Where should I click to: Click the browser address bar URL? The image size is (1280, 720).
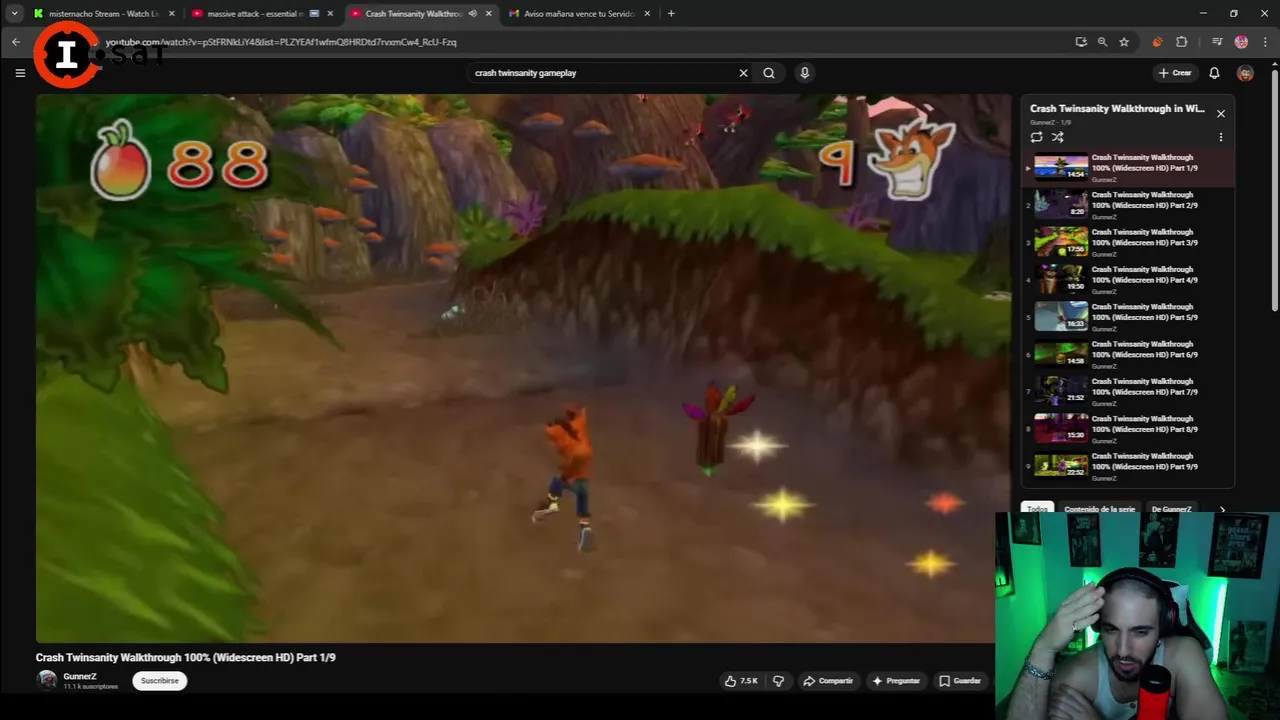(x=280, y=42)
